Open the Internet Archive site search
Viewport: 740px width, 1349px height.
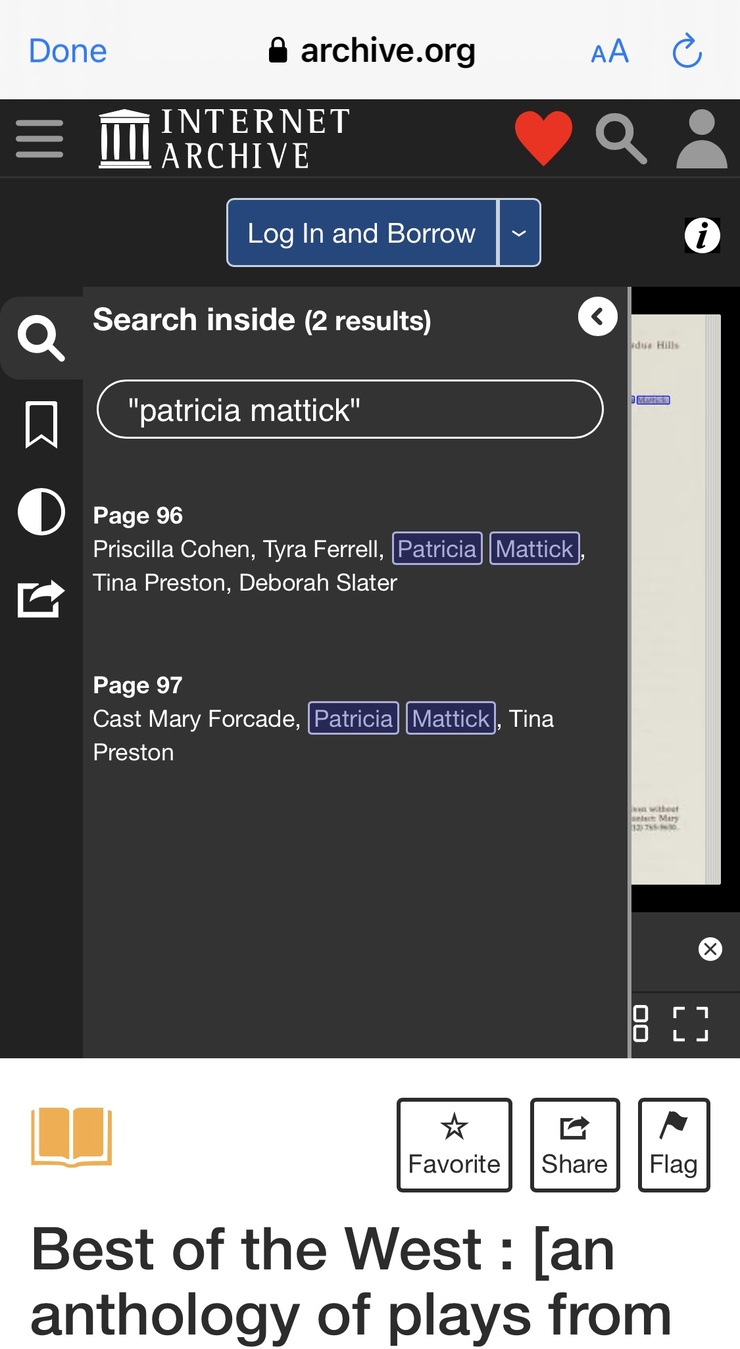[x=621, y=138]
